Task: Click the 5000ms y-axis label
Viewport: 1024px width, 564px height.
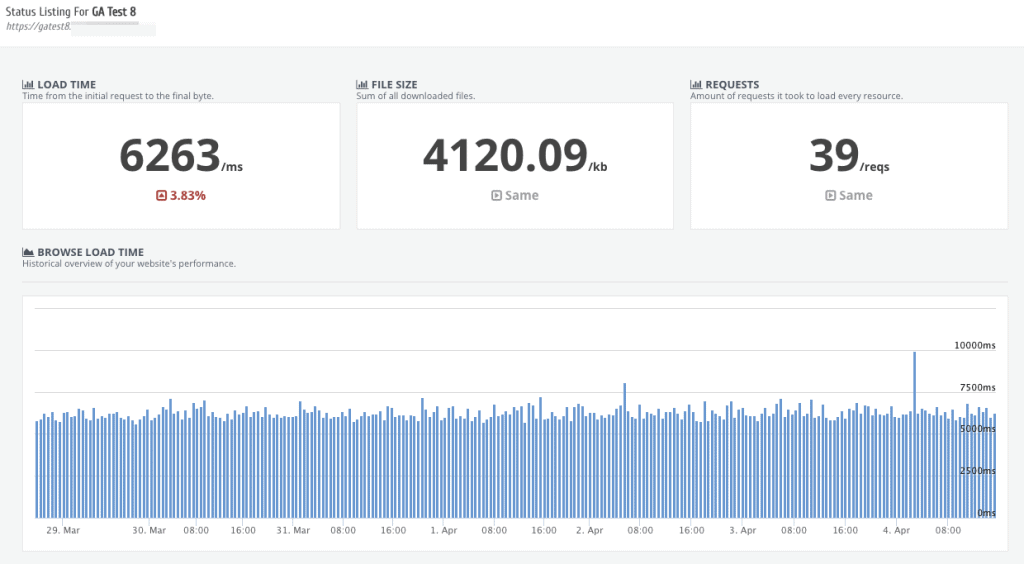Action: (978, 429)
